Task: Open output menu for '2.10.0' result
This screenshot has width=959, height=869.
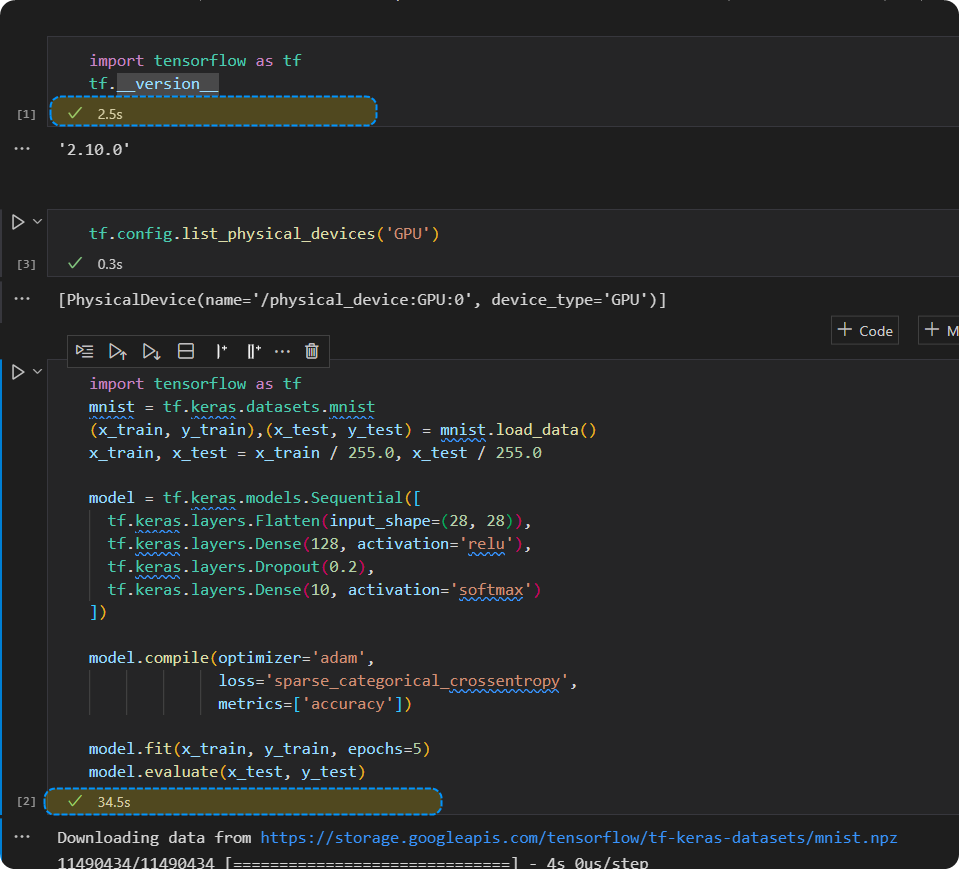Action: (x=22, y=148)
